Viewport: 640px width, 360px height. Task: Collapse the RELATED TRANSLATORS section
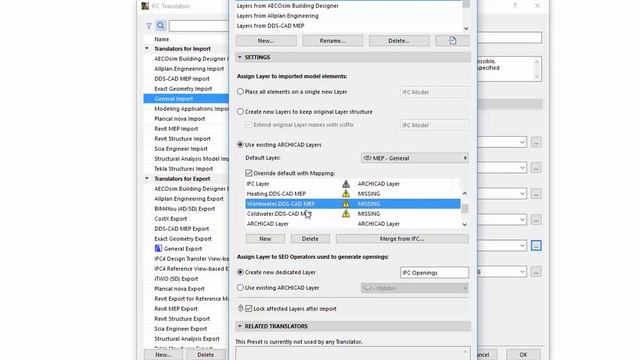click(x=240, y=326)
